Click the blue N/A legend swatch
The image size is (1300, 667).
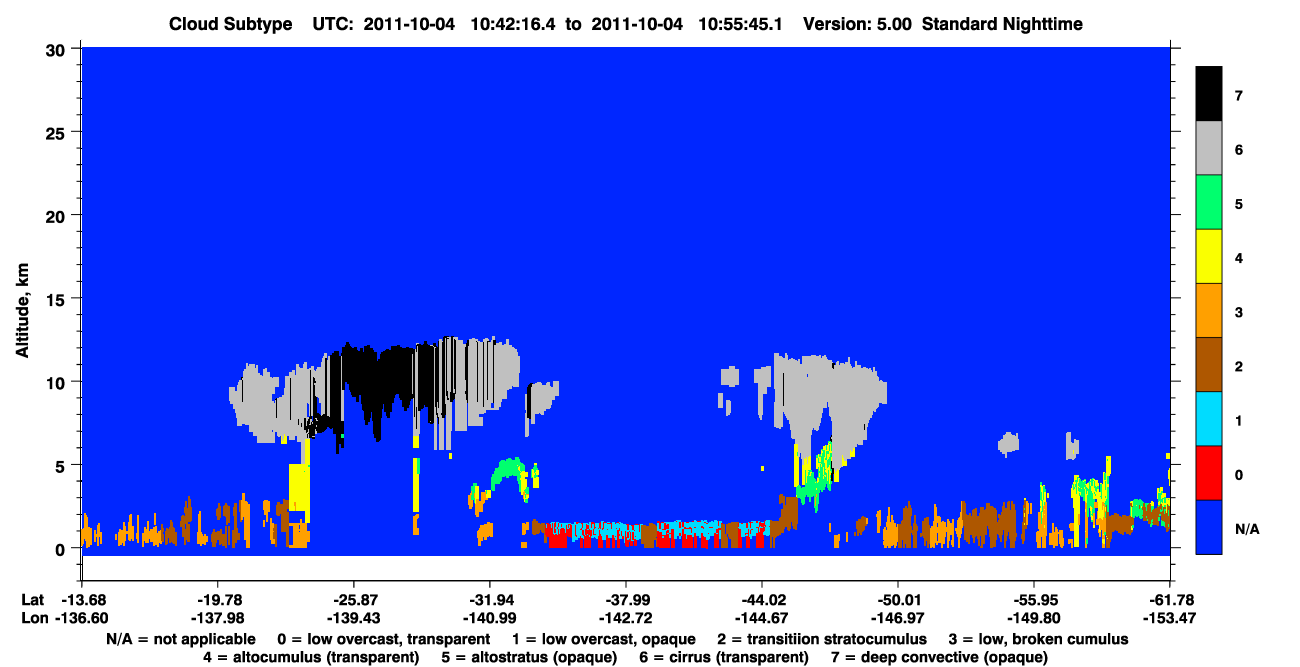[1209, 527]
